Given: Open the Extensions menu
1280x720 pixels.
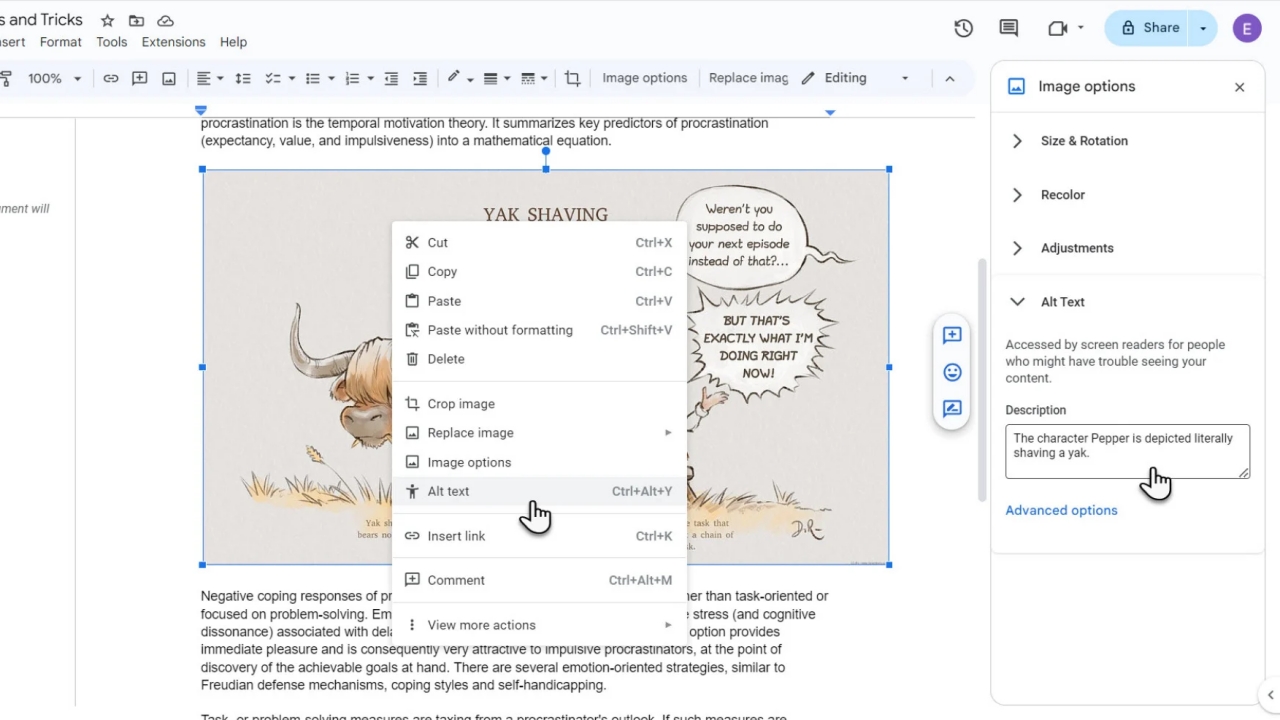Looking at the screenshot, I should (x=173, y=42).
